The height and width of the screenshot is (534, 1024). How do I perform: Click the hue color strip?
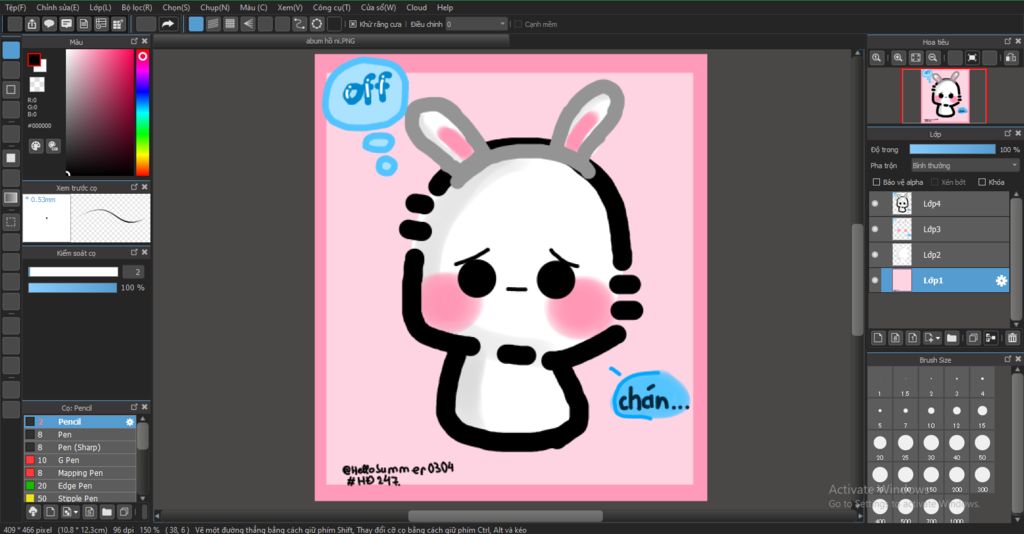[x=142, y=112]
